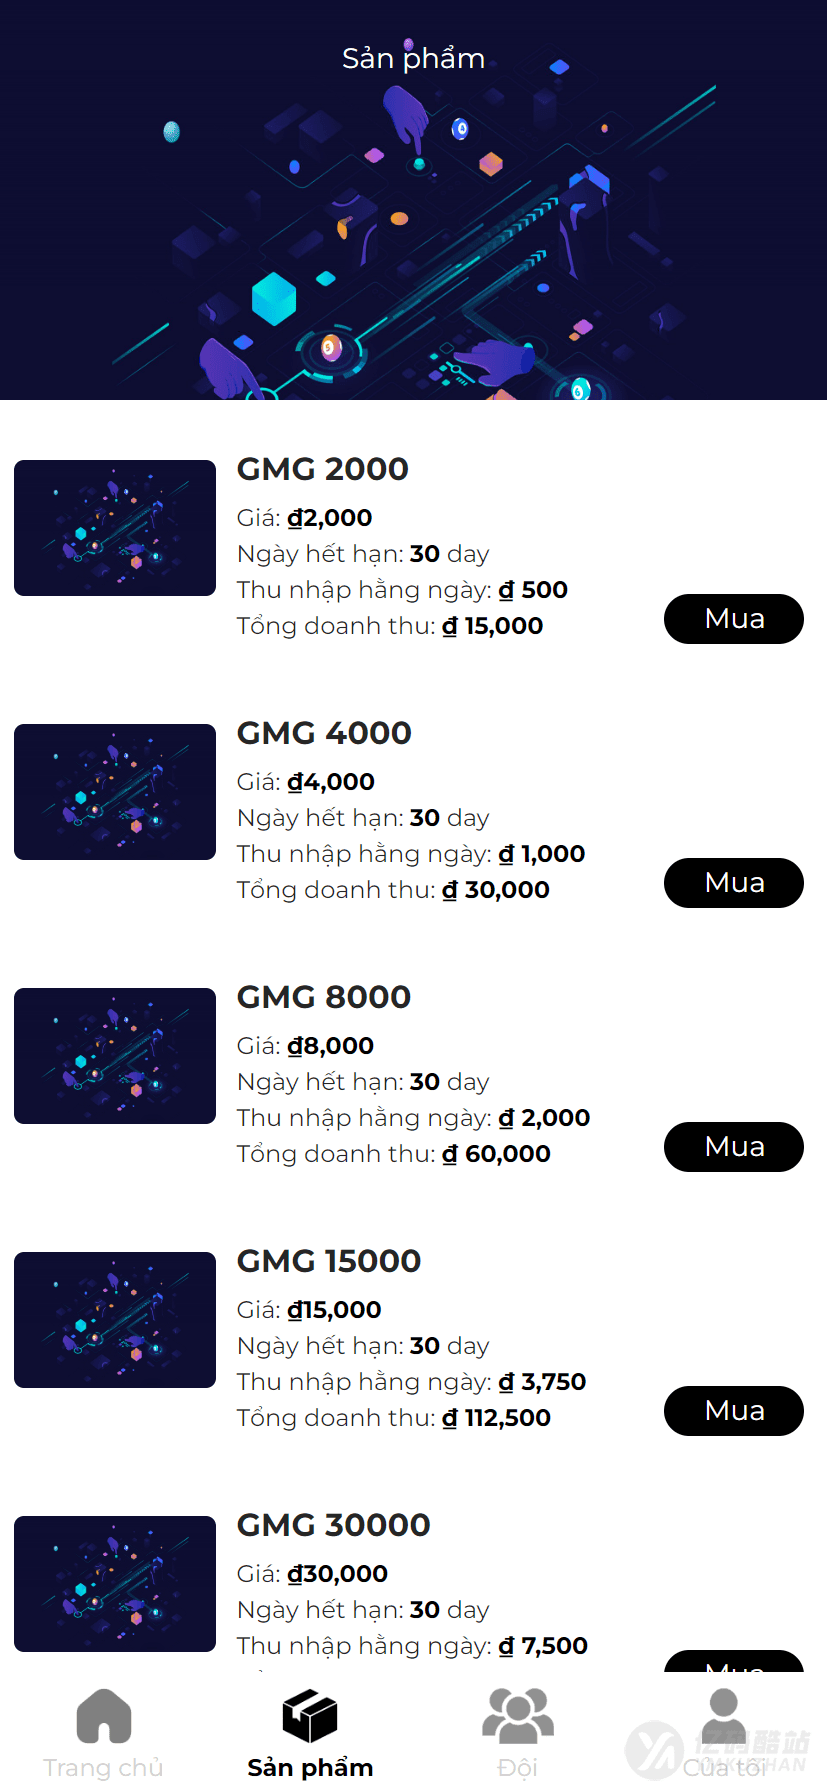This screenshot has width=827, height=1791.
Task: Select the GMG 15000 product image
Action: [x=115, y=1320]
